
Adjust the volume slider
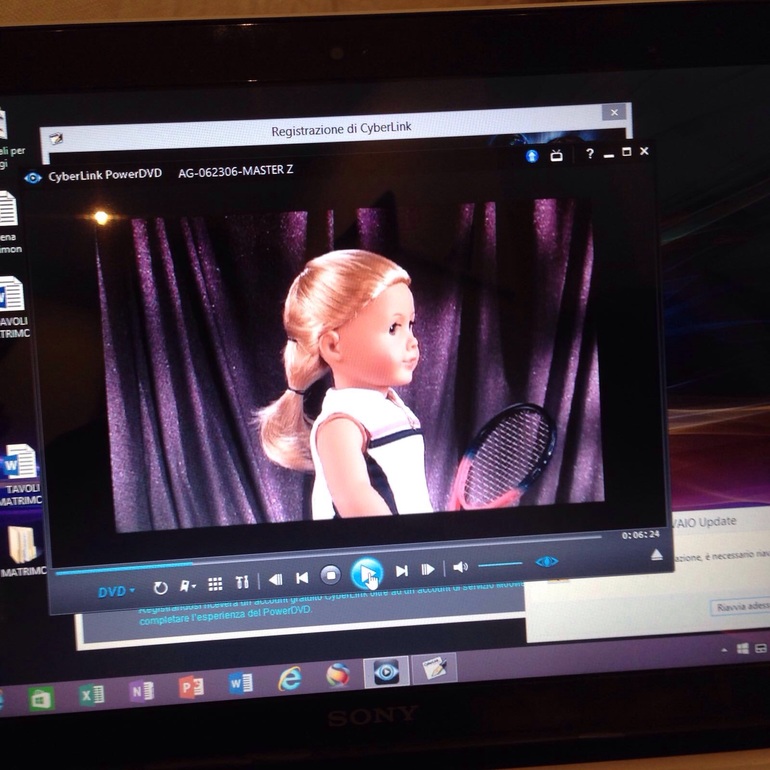point(500,565)
